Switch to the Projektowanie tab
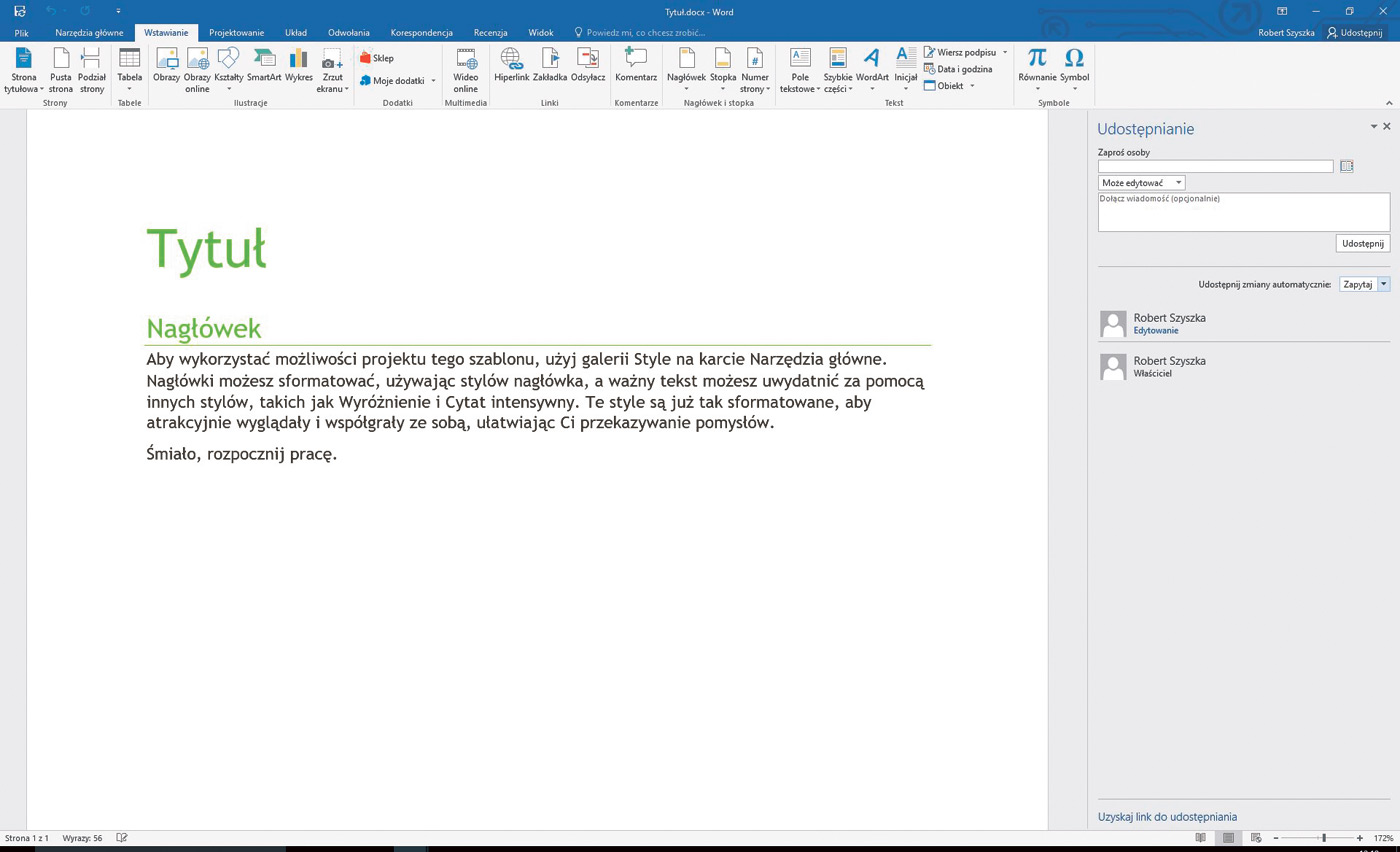The width and height of the screenshot is (1400, 852). [x=236, y=33]
